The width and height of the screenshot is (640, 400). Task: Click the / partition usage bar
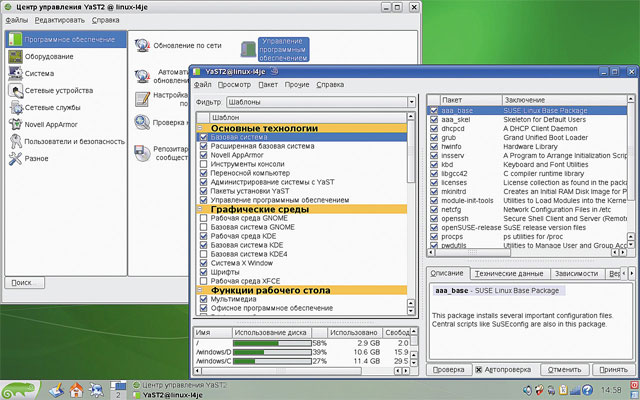[x=272, y=343]
